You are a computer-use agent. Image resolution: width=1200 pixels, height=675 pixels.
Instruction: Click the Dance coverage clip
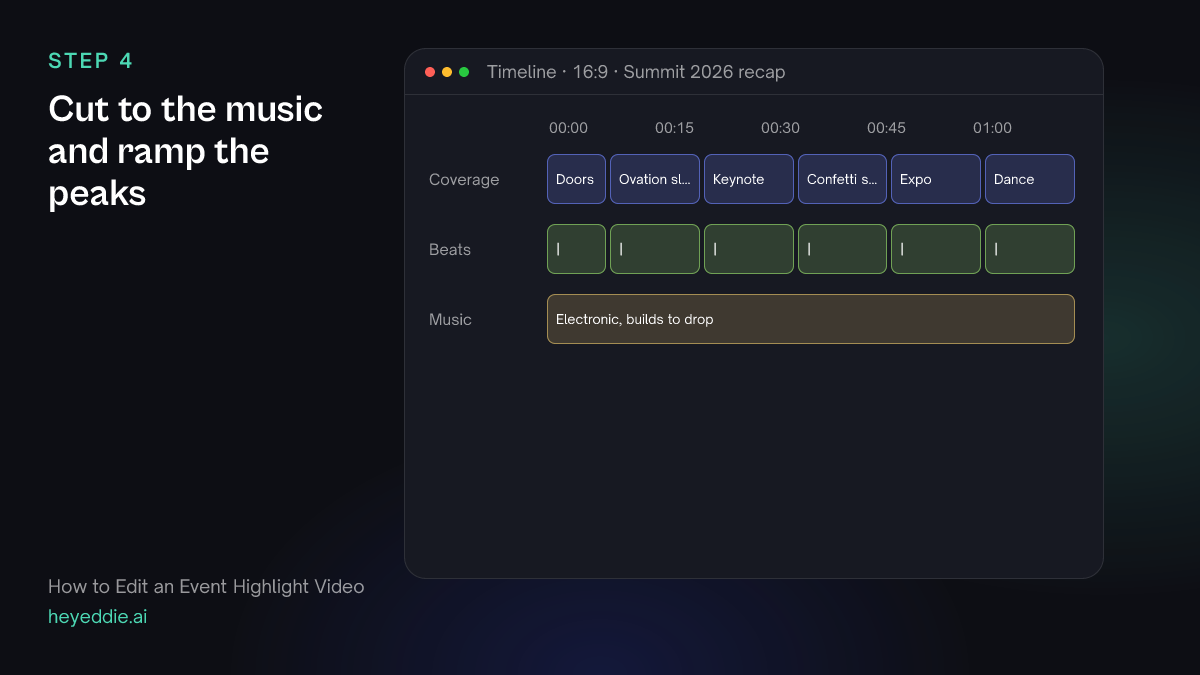(1030, 179)
